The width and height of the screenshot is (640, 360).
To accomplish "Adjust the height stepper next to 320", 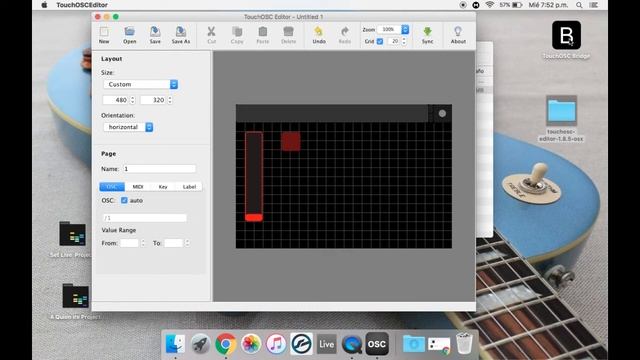I will [170, 100].
